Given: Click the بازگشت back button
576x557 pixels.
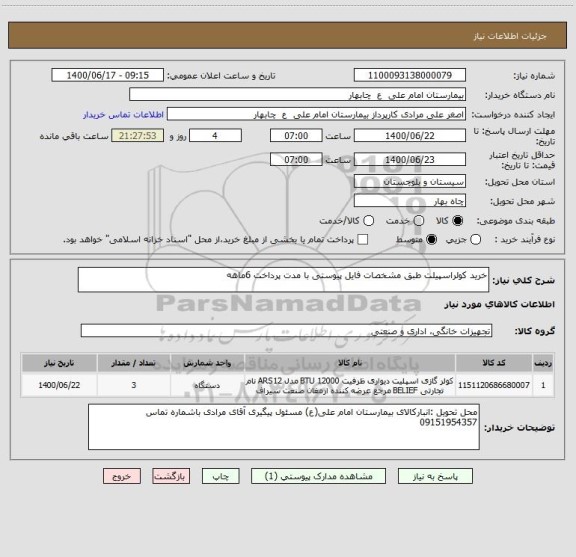Looking at the screenshot, I should click(x=171, y=476).
